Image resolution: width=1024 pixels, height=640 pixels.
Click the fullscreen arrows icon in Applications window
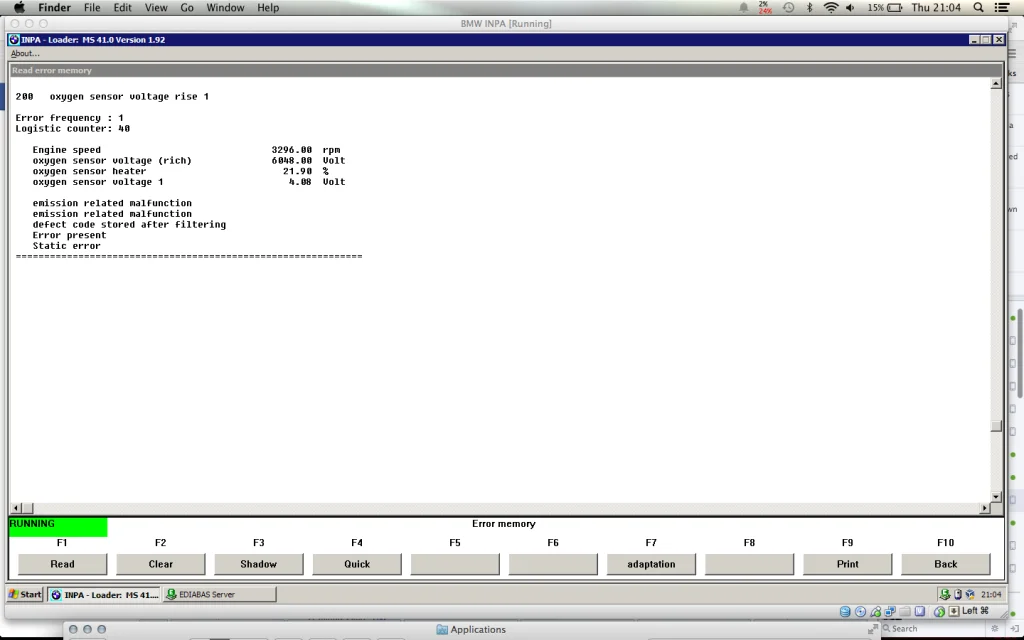[x=872, y=629]
